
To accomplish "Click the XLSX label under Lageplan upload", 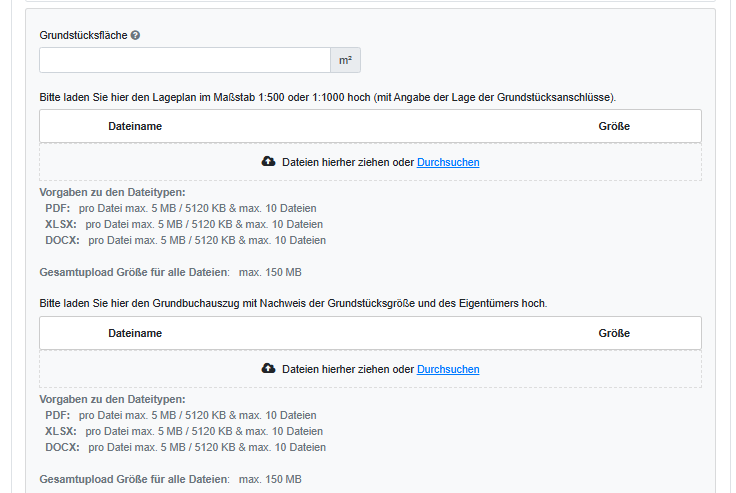I will [60, 224].
